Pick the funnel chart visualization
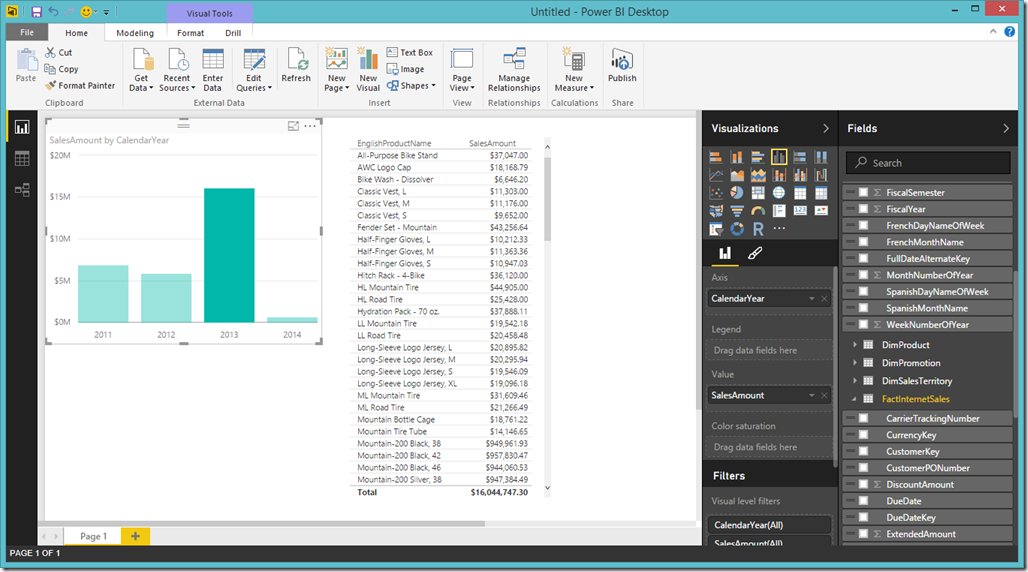 coord(737,211)
